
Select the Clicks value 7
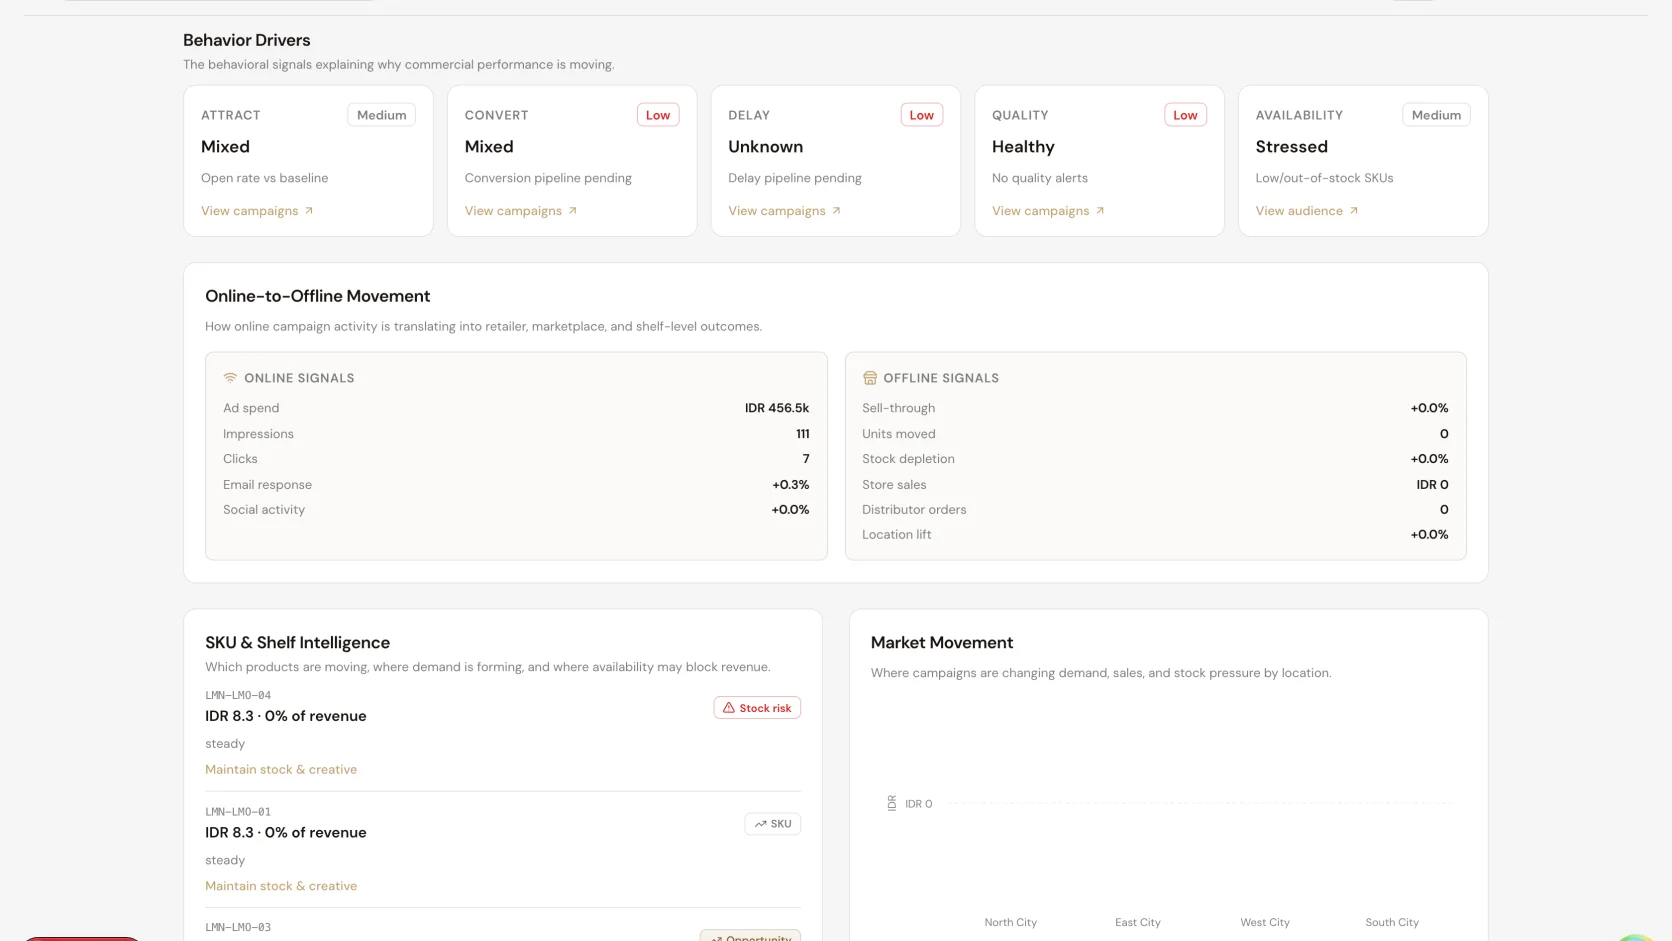tap(806, 459)
